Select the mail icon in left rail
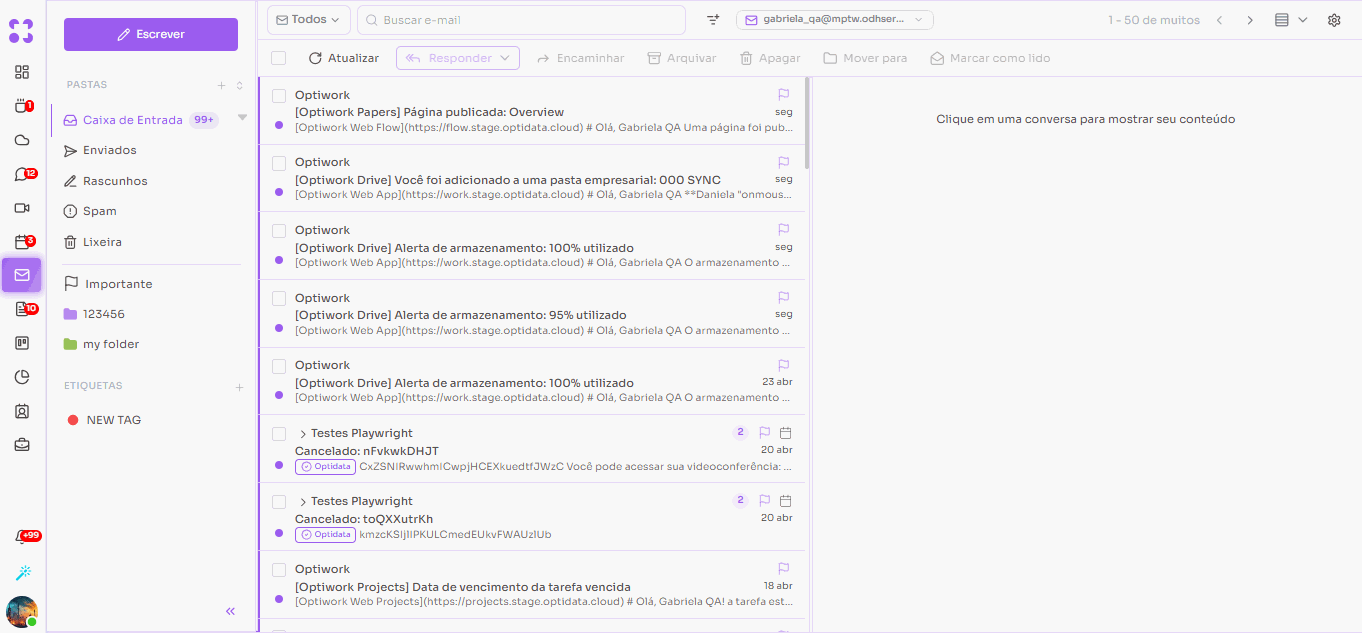The width and height of the screenshot is (1362, 633). pos(22,275)
